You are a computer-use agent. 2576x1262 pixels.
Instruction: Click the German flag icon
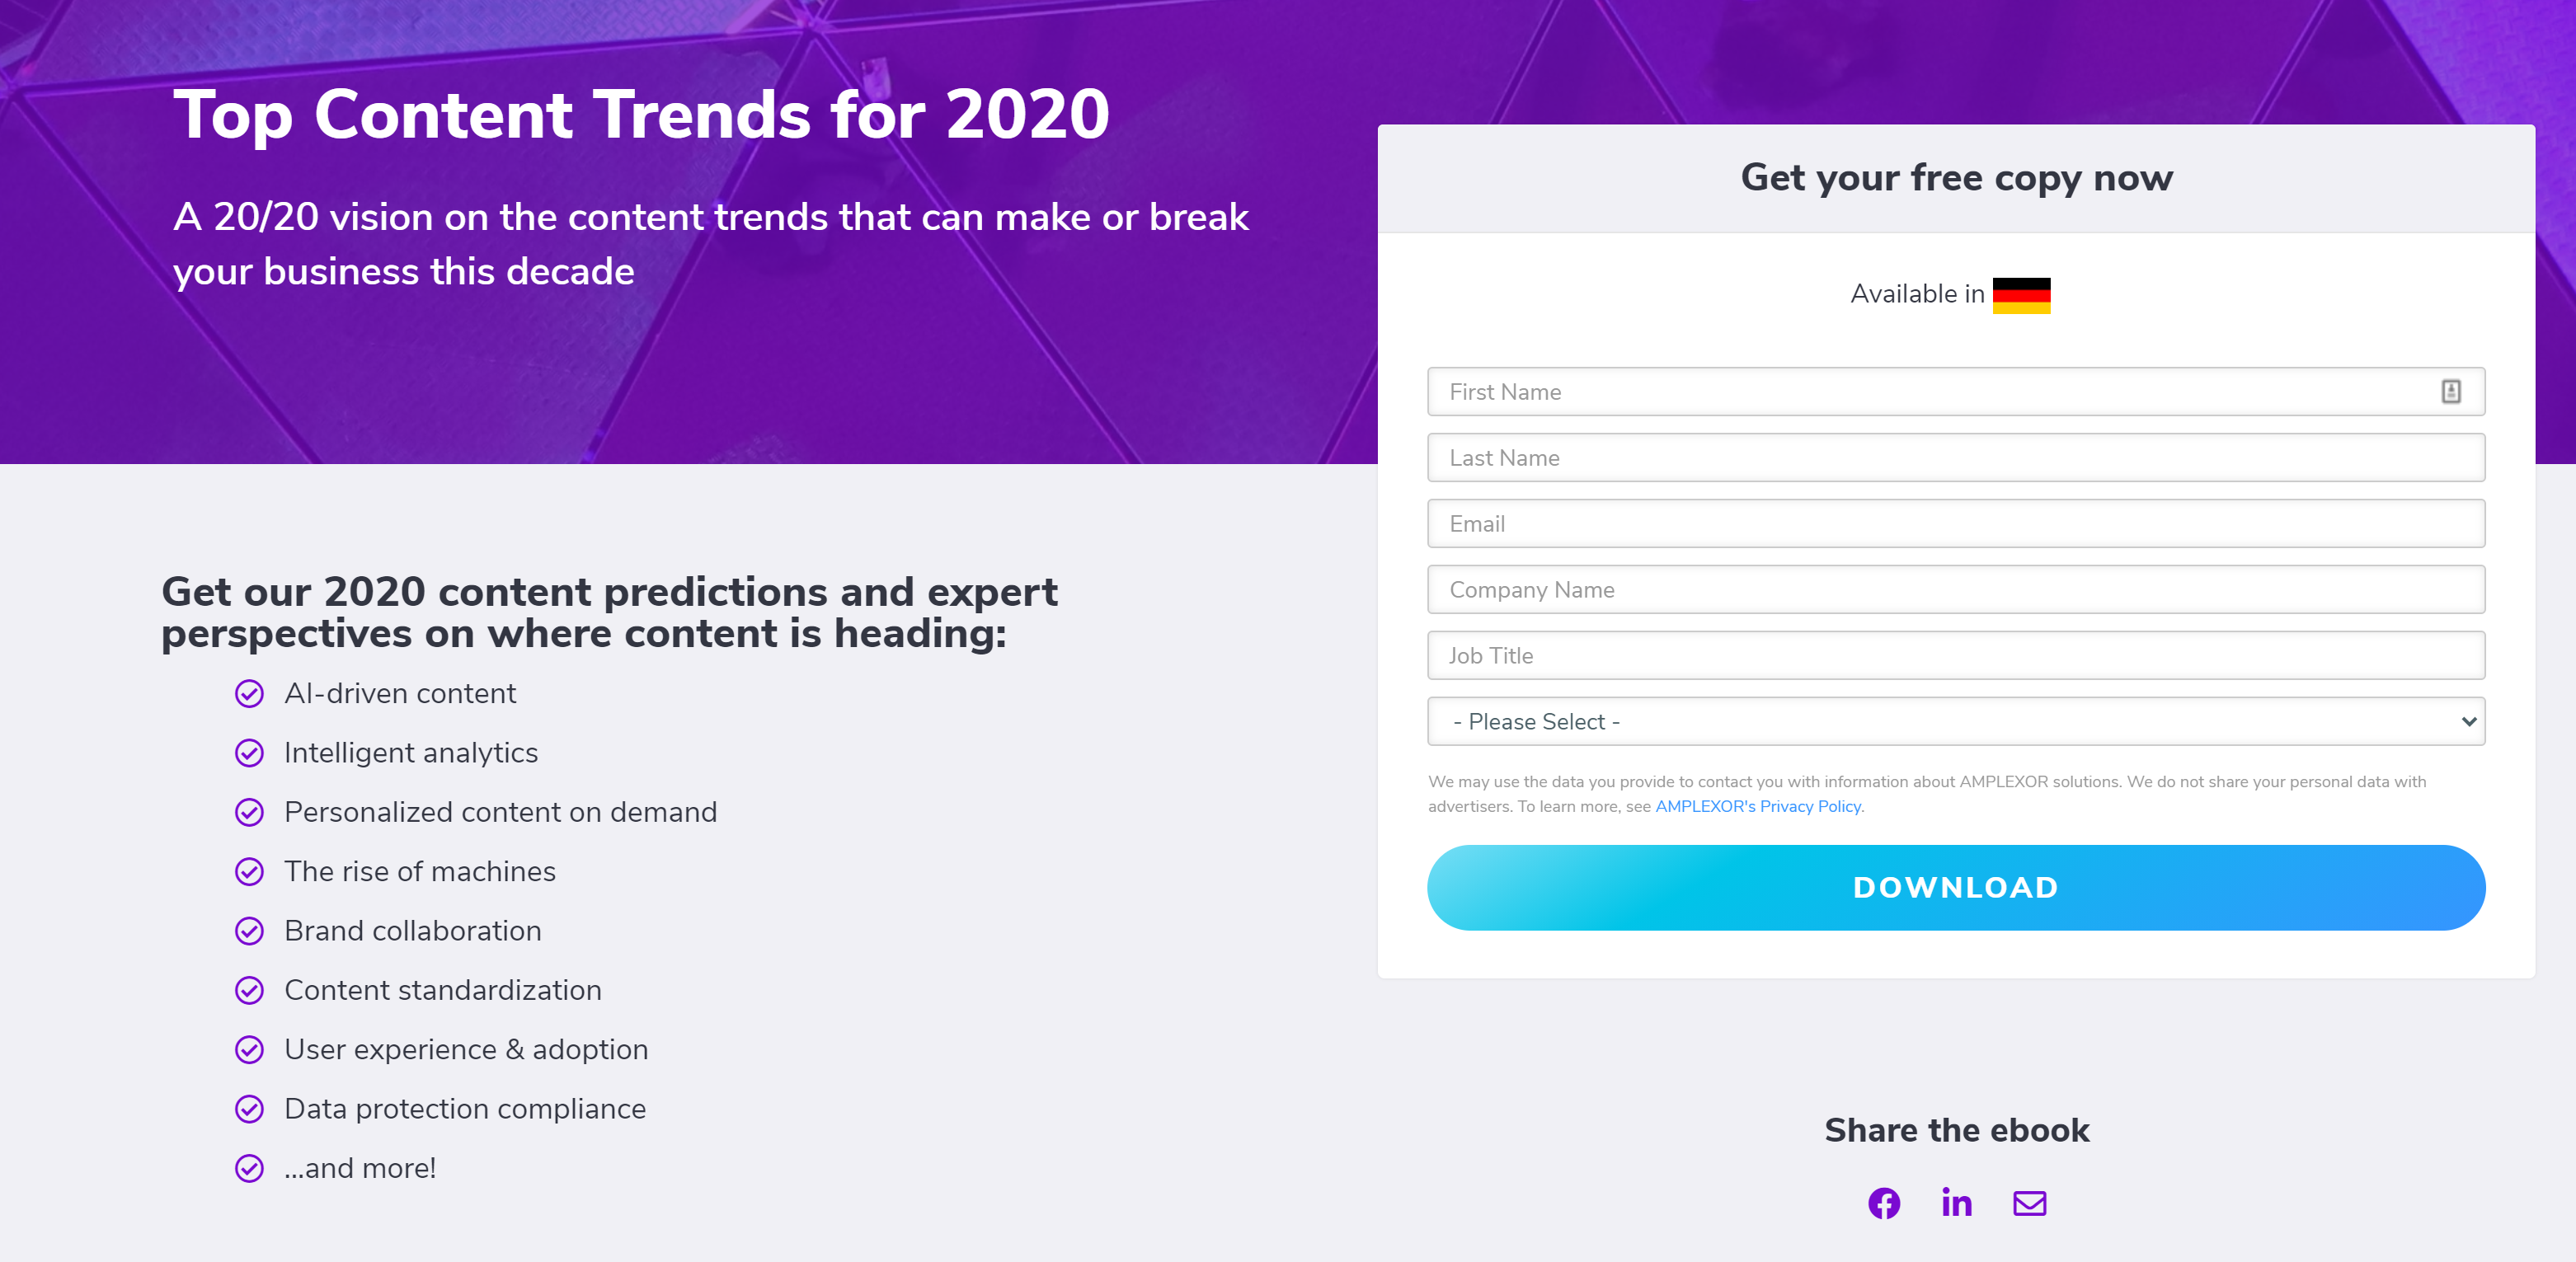click(2021, 295)
